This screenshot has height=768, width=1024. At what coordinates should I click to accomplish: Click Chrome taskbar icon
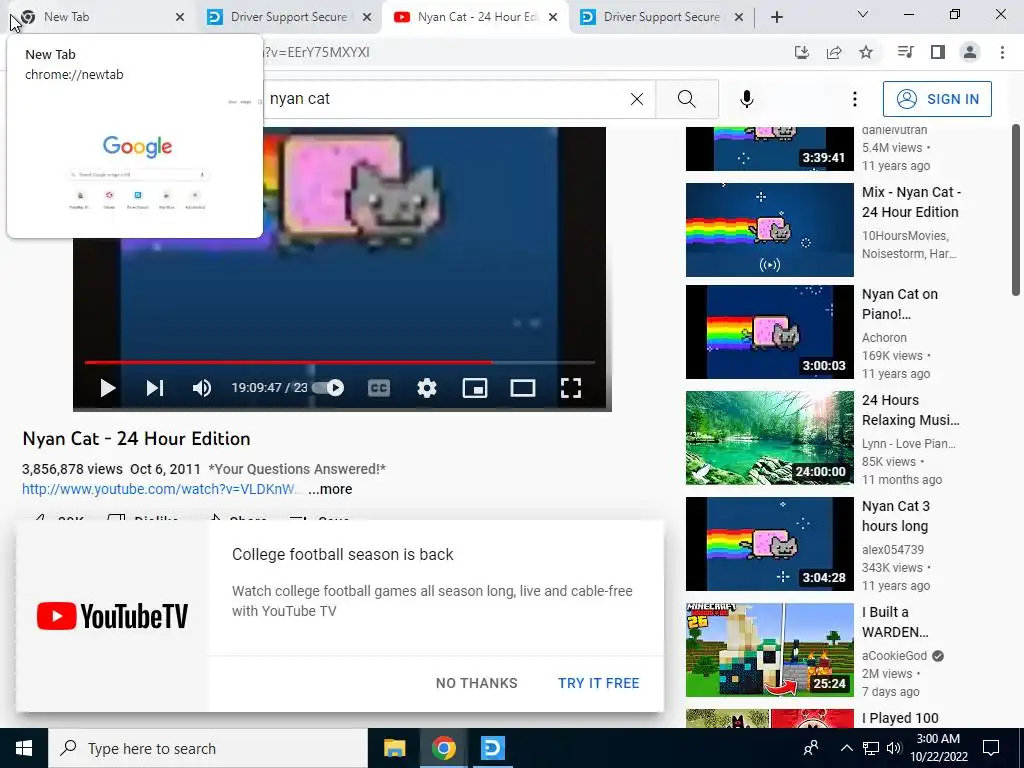443,748
